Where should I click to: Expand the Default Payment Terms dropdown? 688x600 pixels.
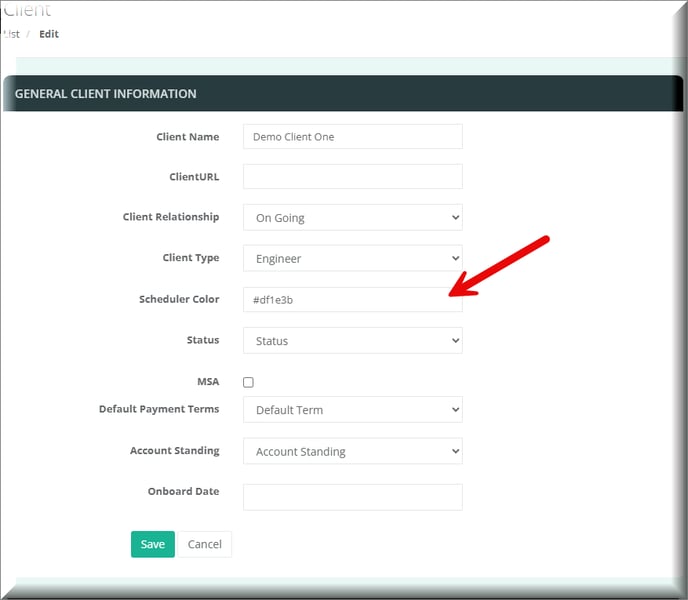352,409
